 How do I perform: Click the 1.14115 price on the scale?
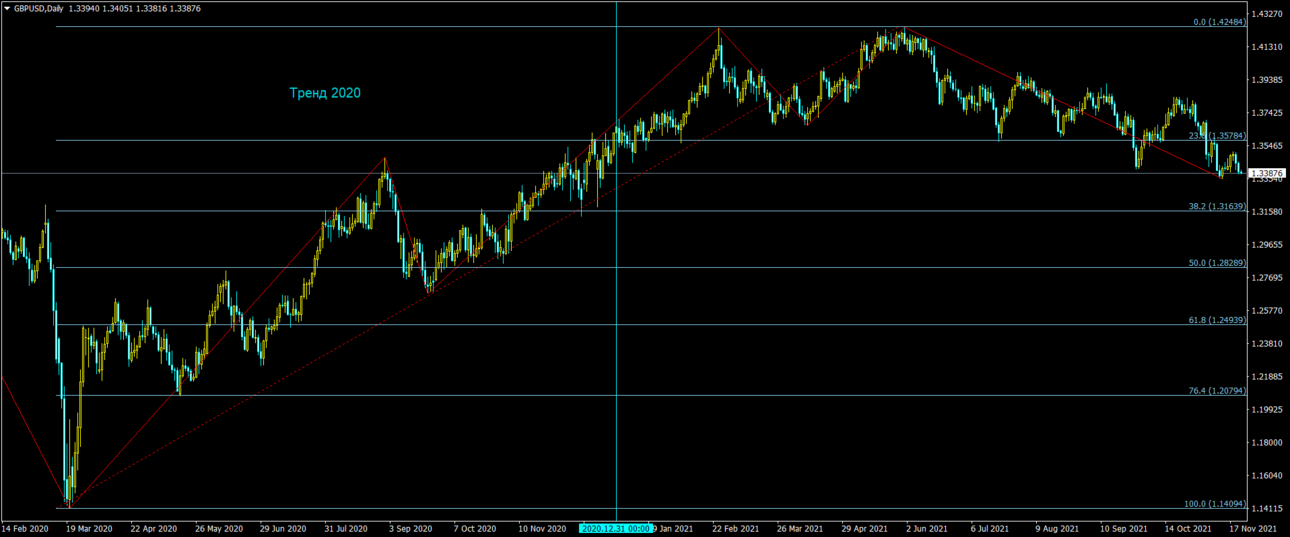(x=1268, y=509)
